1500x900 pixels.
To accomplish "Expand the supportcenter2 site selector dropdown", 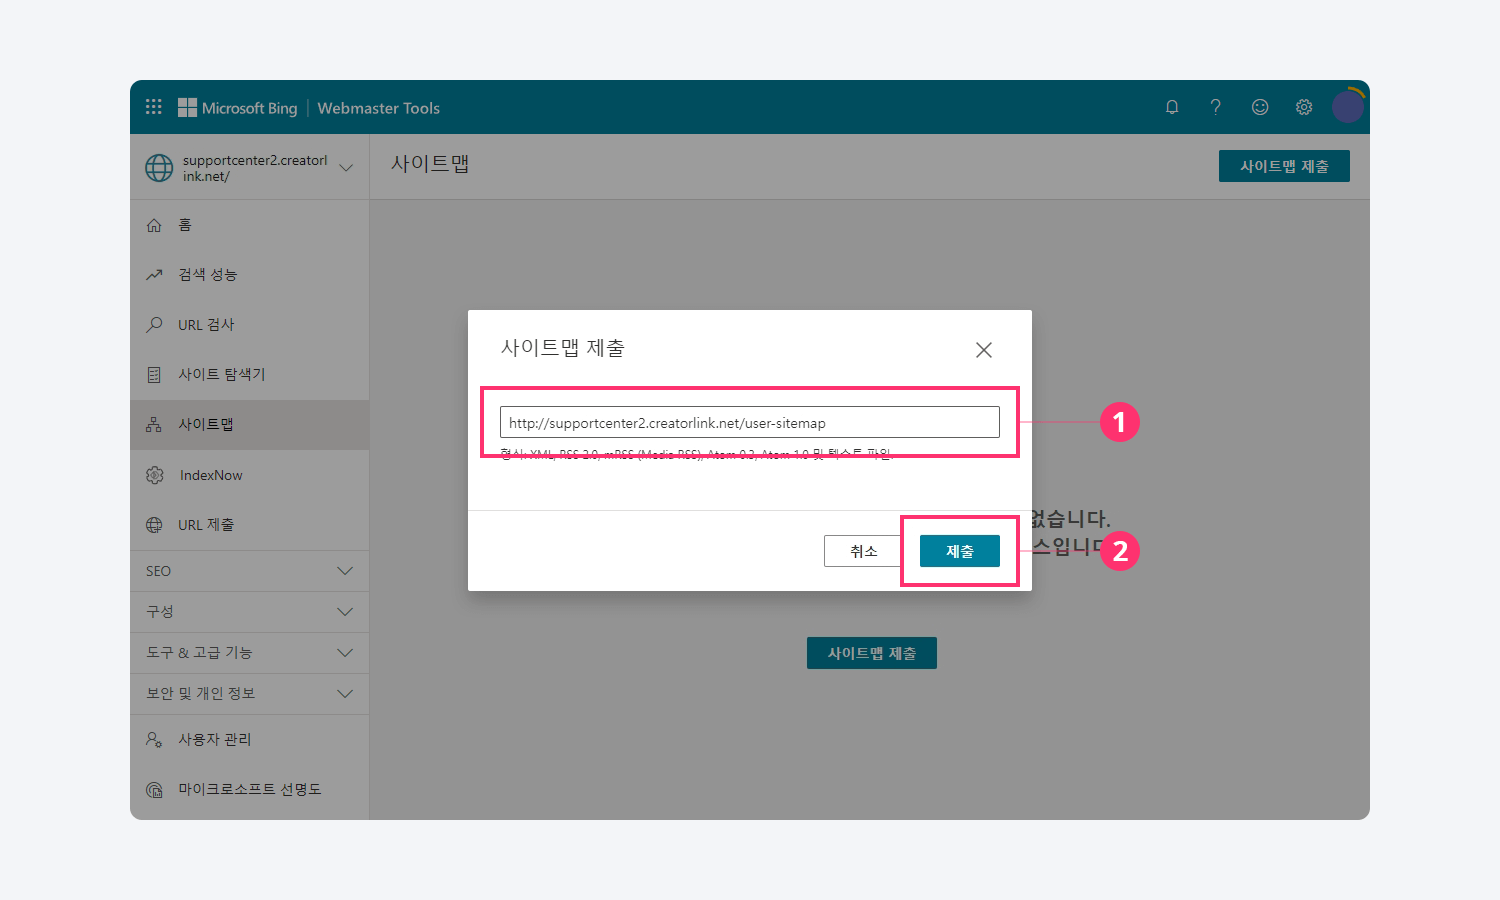I will tap(346, 168).
